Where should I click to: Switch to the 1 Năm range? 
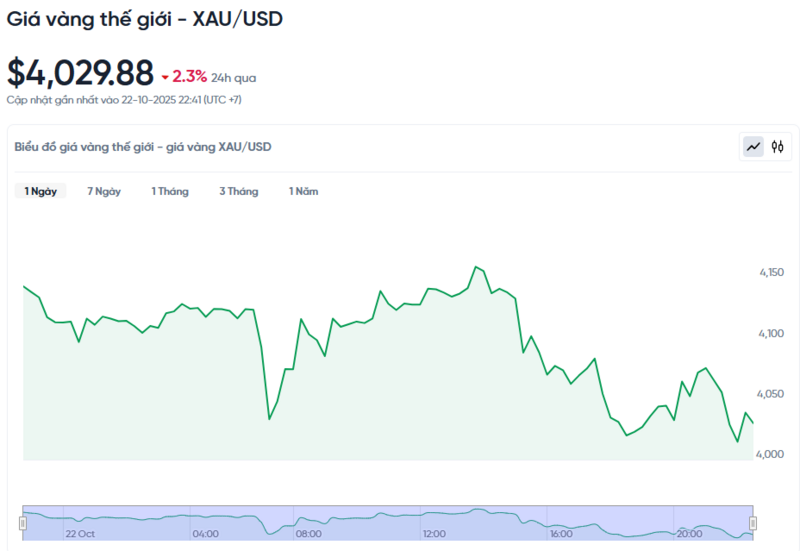pos(303,191)
